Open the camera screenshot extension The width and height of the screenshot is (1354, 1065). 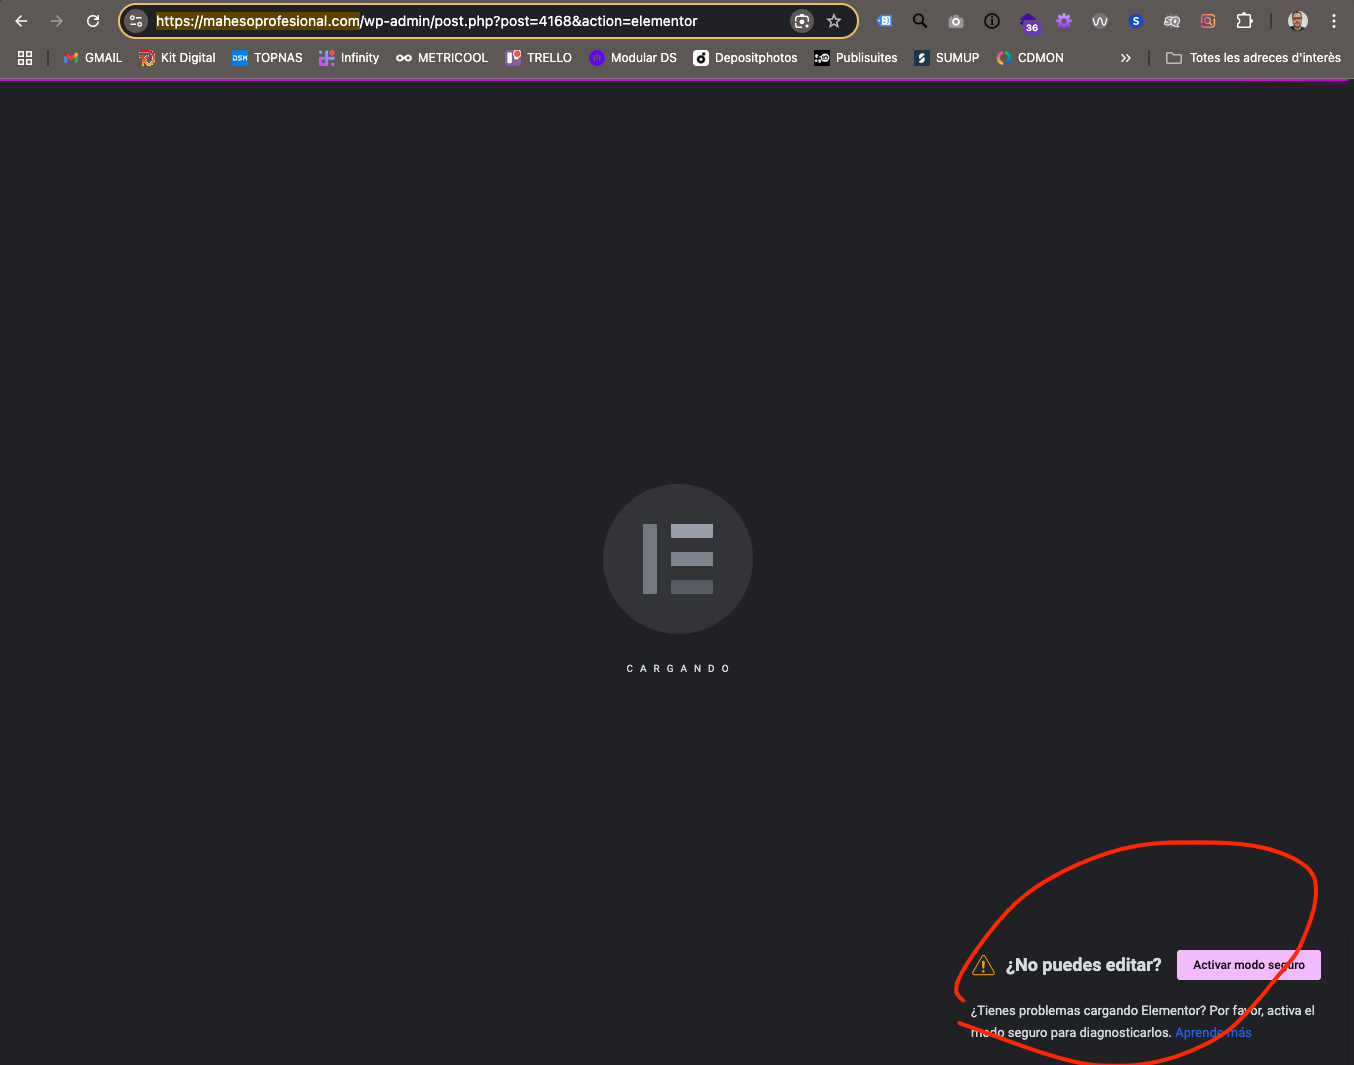(956, 21)
